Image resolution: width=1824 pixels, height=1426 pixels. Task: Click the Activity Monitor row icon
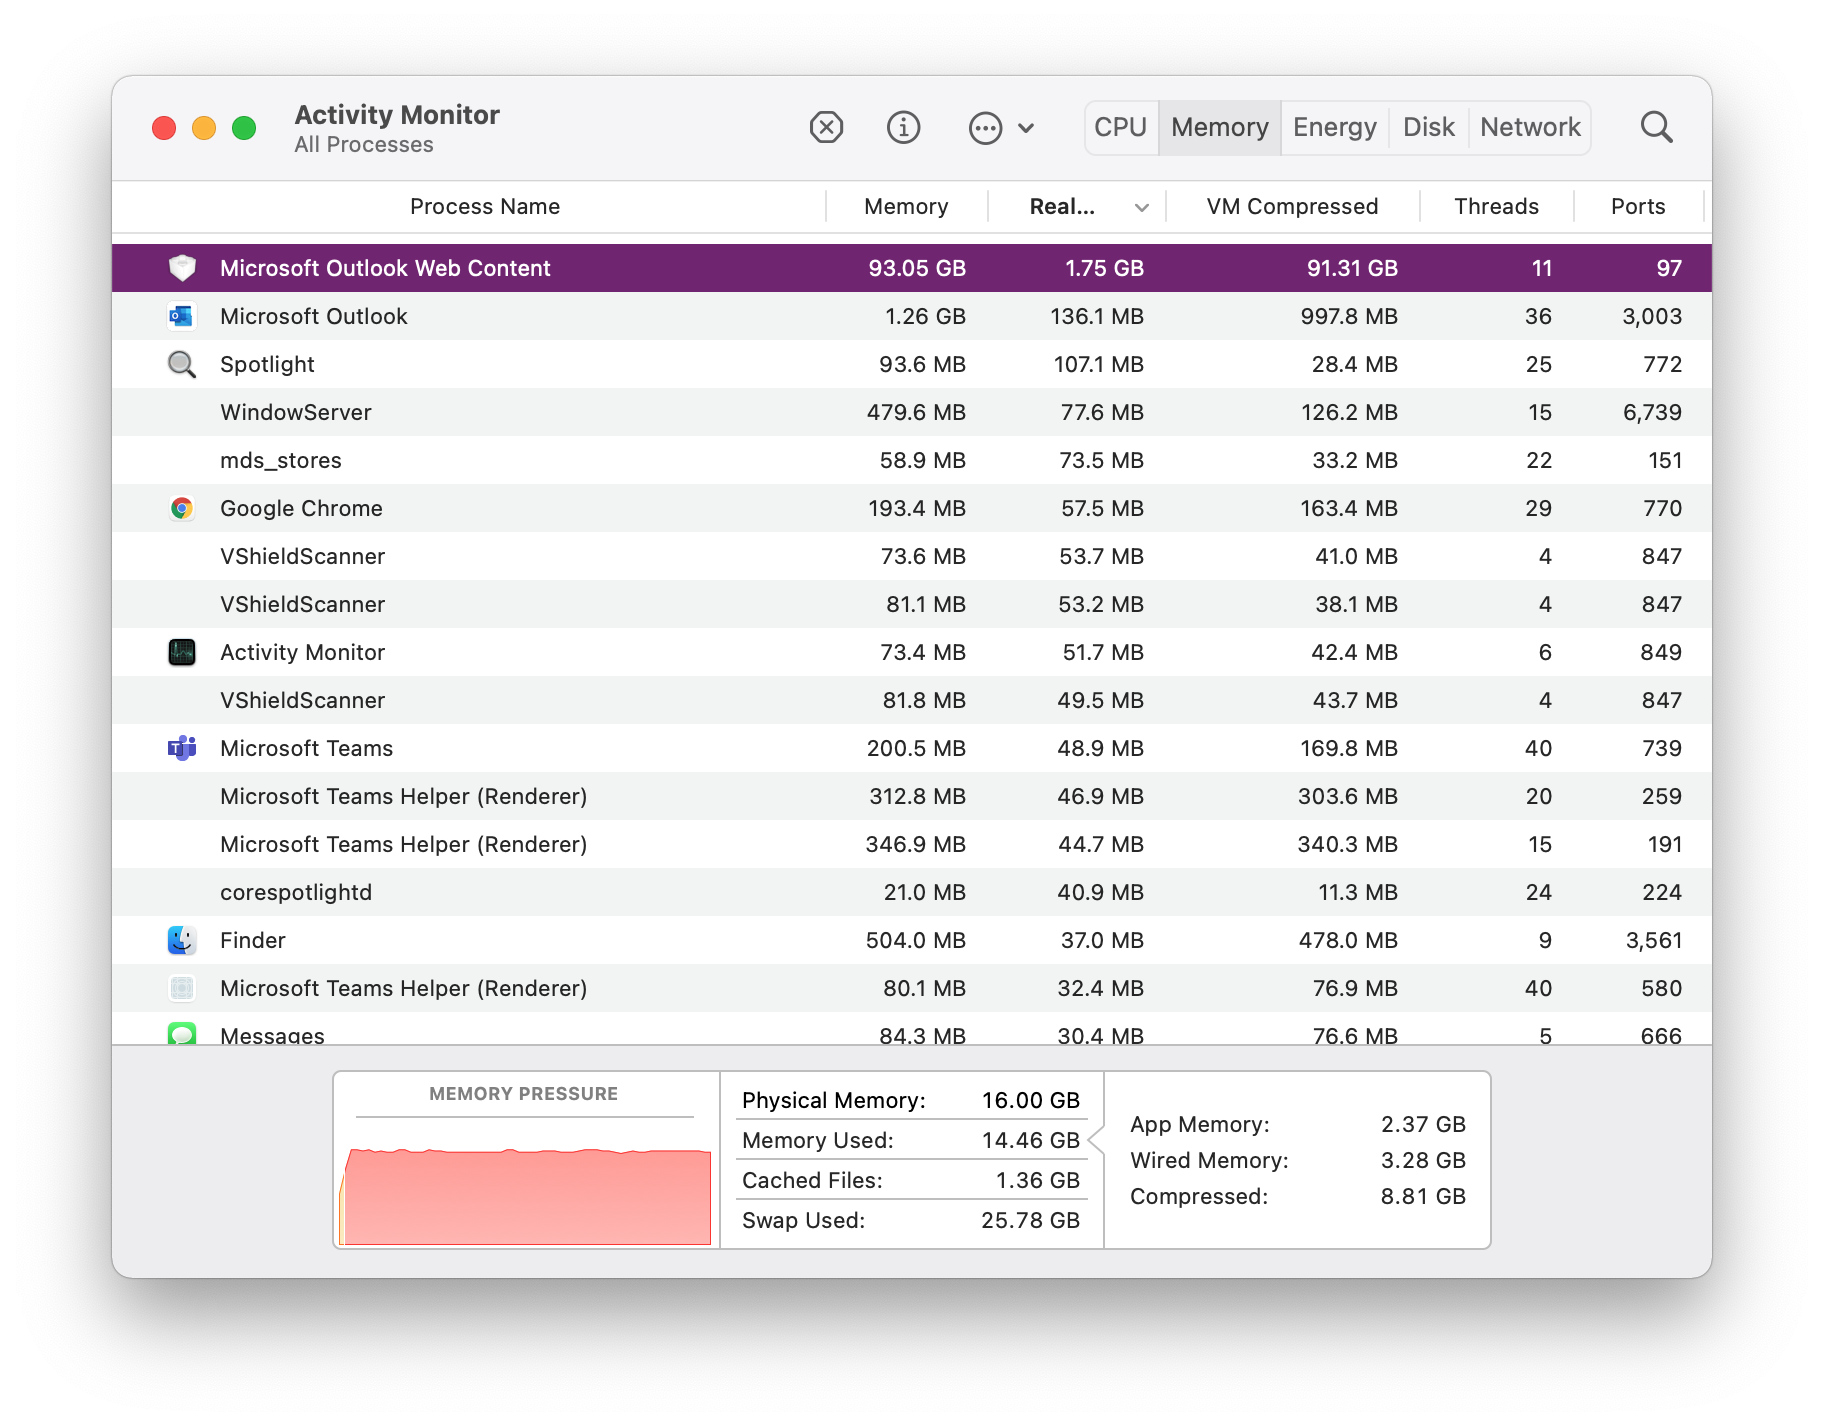click(x=182, y=652)
